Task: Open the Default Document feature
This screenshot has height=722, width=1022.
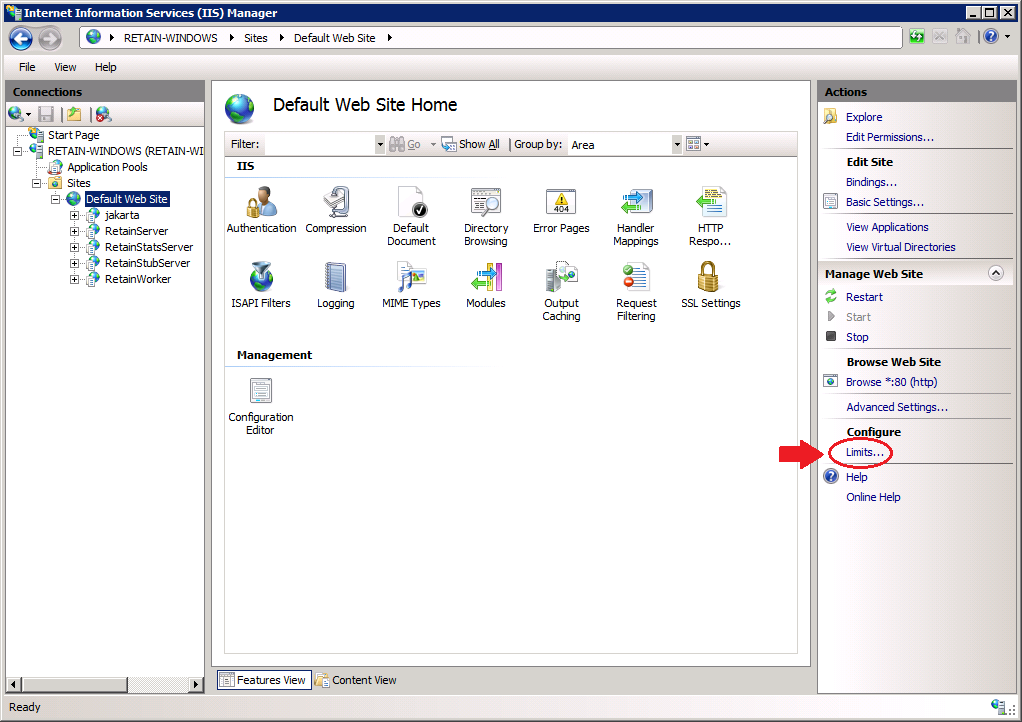Action: pyautogui.click(x=411, y=216)
